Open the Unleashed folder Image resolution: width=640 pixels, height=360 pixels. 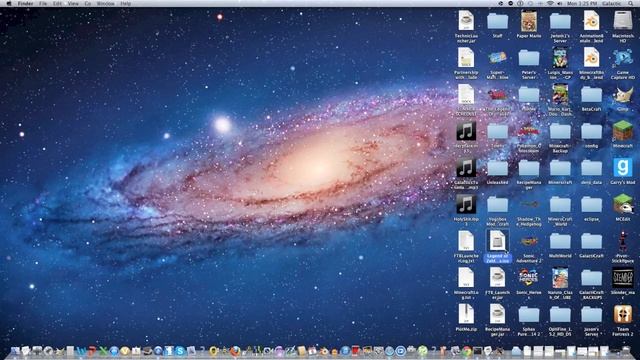[497, 168]
